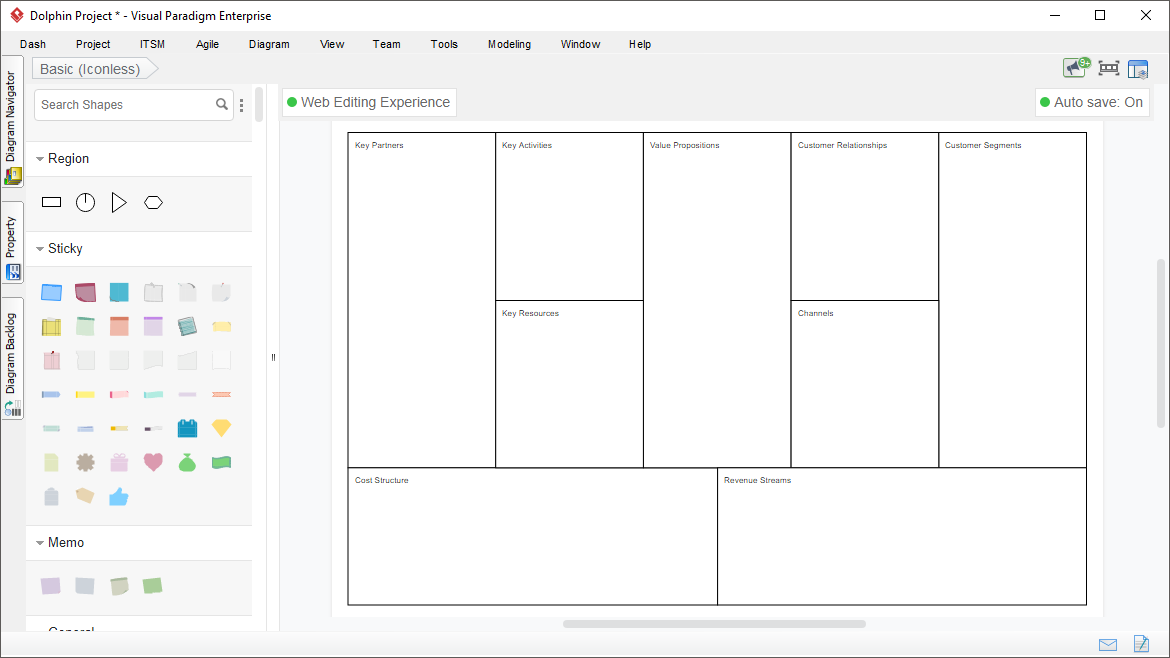
Task: Pick the blue sticky note shape
Action: (51, 292)
